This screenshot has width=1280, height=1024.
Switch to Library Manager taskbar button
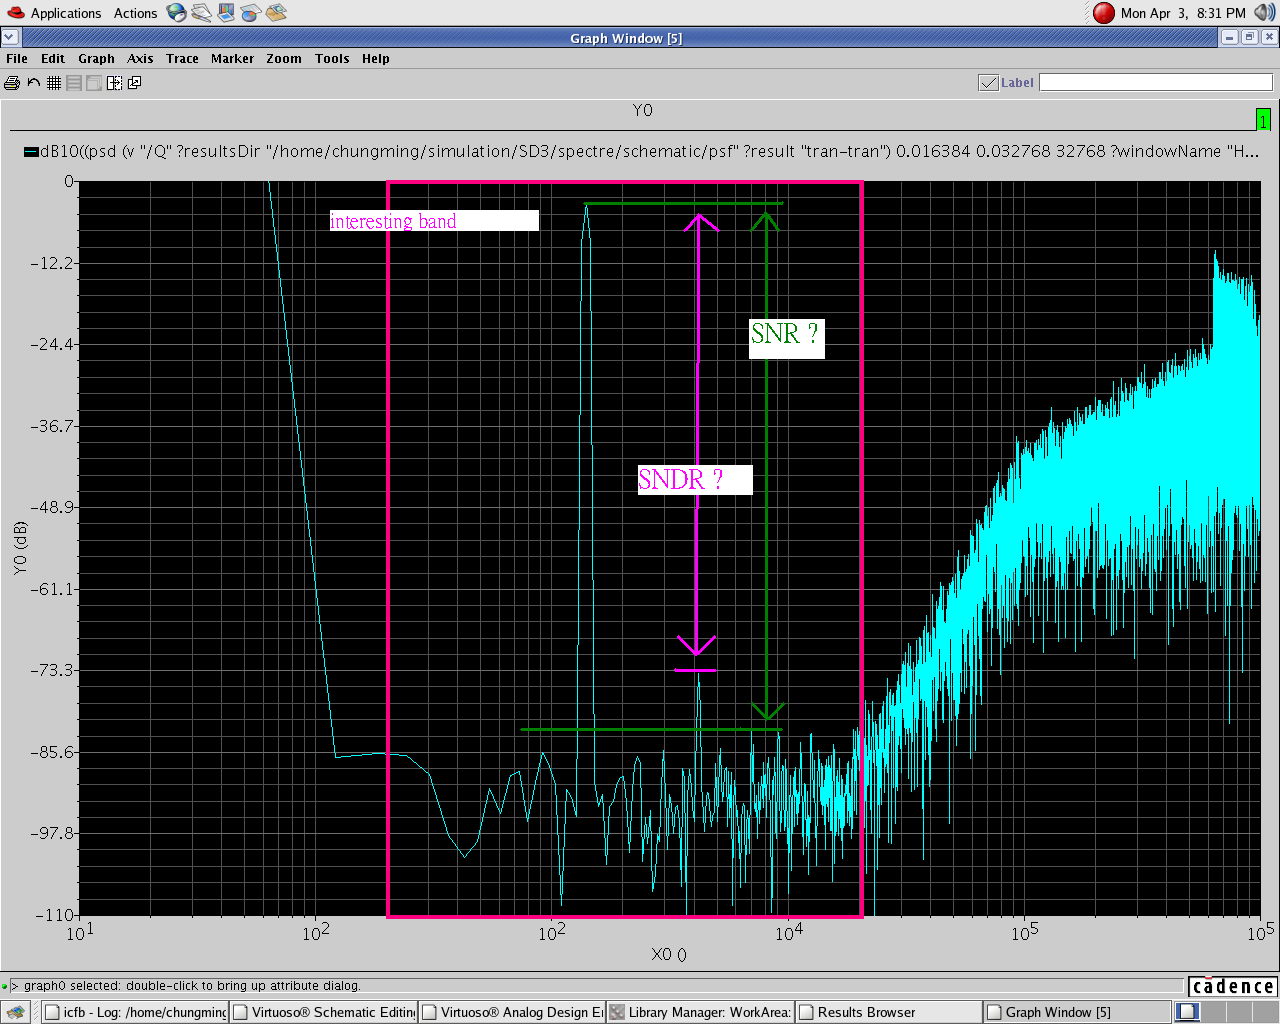[x=701, y=1012]
